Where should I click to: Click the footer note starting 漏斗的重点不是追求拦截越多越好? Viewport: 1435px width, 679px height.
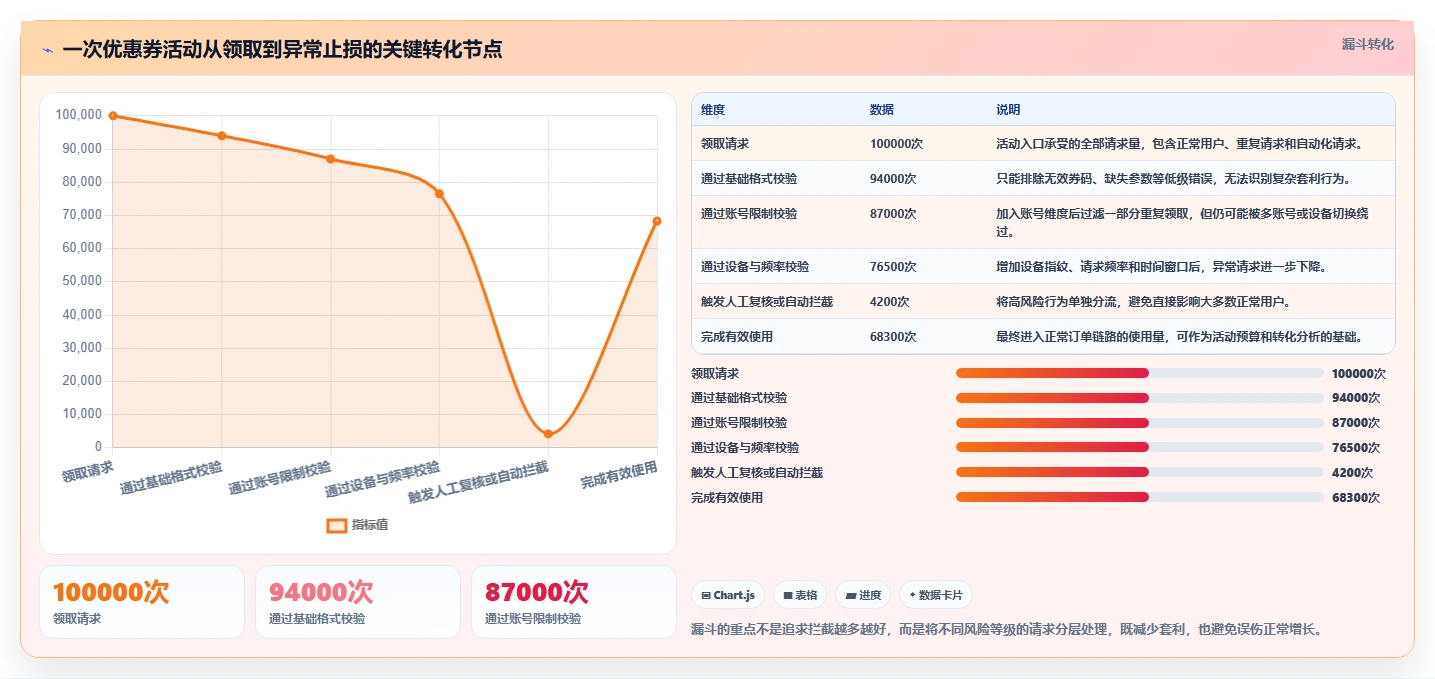tap(1007, 630)
